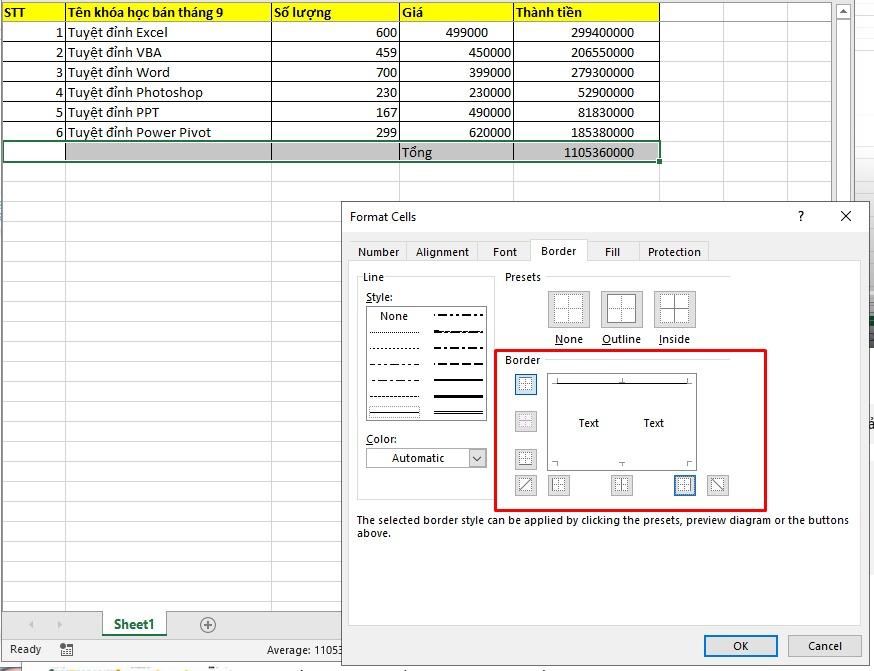Apply the Inside border preset

tap(673, 312)
